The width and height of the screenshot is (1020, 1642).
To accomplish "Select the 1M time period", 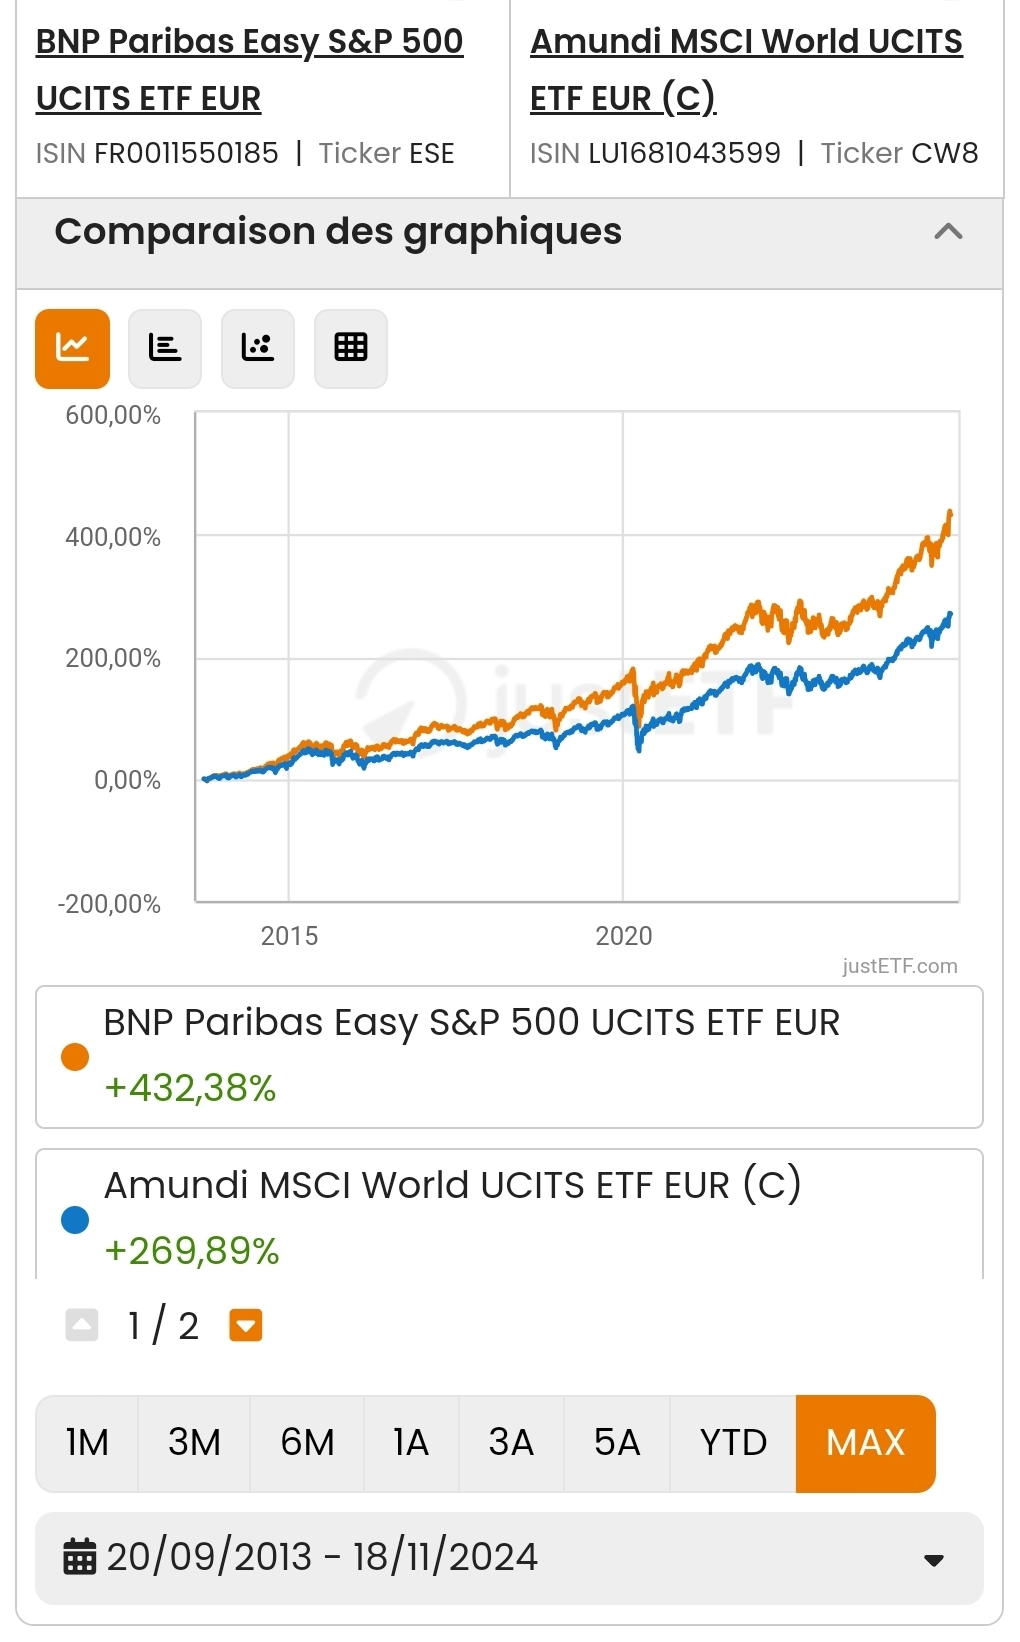I will [87, 1443].
